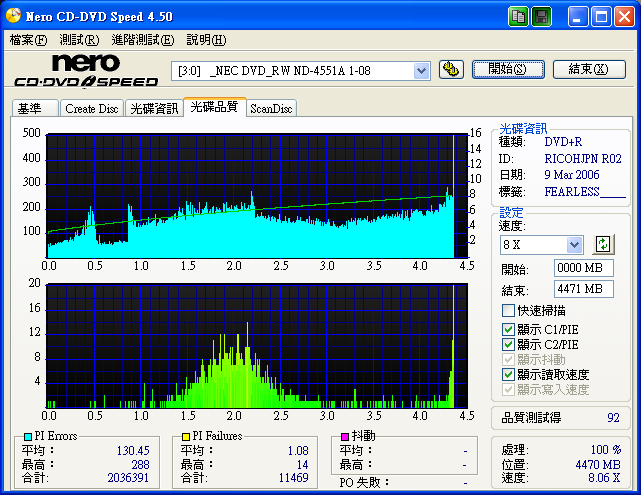The image size is (641, 495).
Task: Click the cyan PI Errors color swatch
Action: tap(28, 437)
